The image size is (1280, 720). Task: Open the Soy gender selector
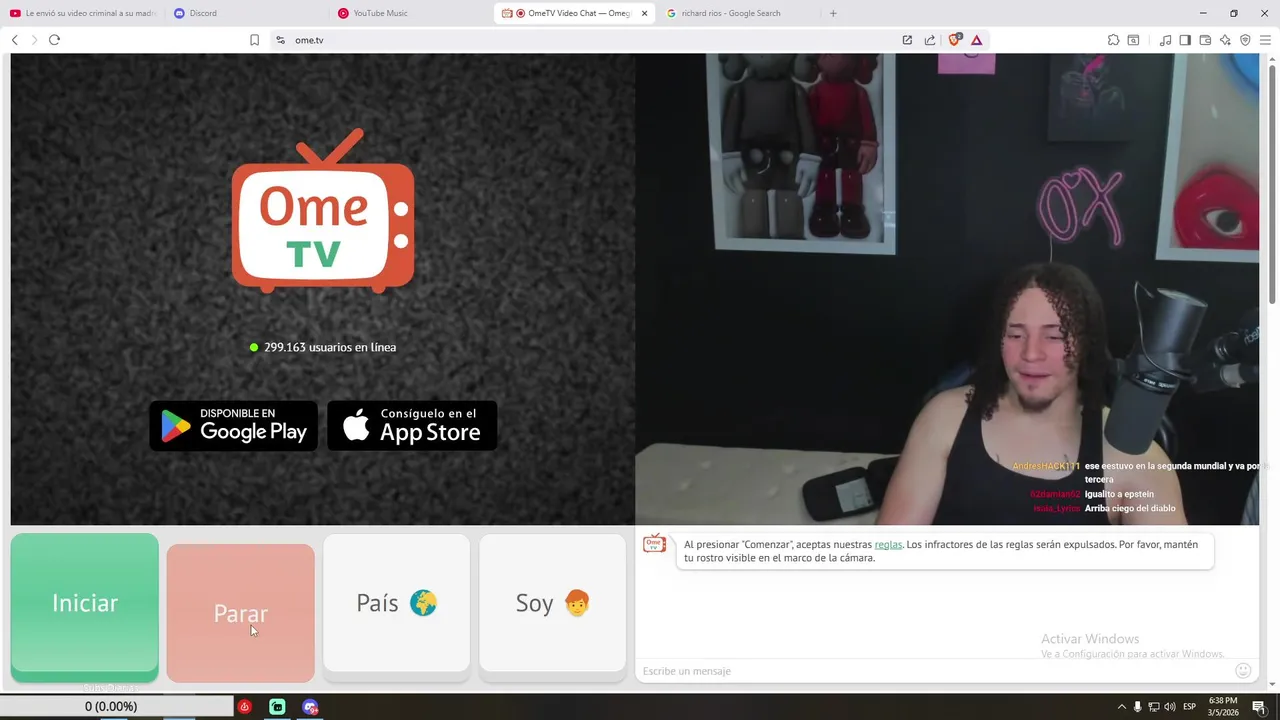click(553, 603)
